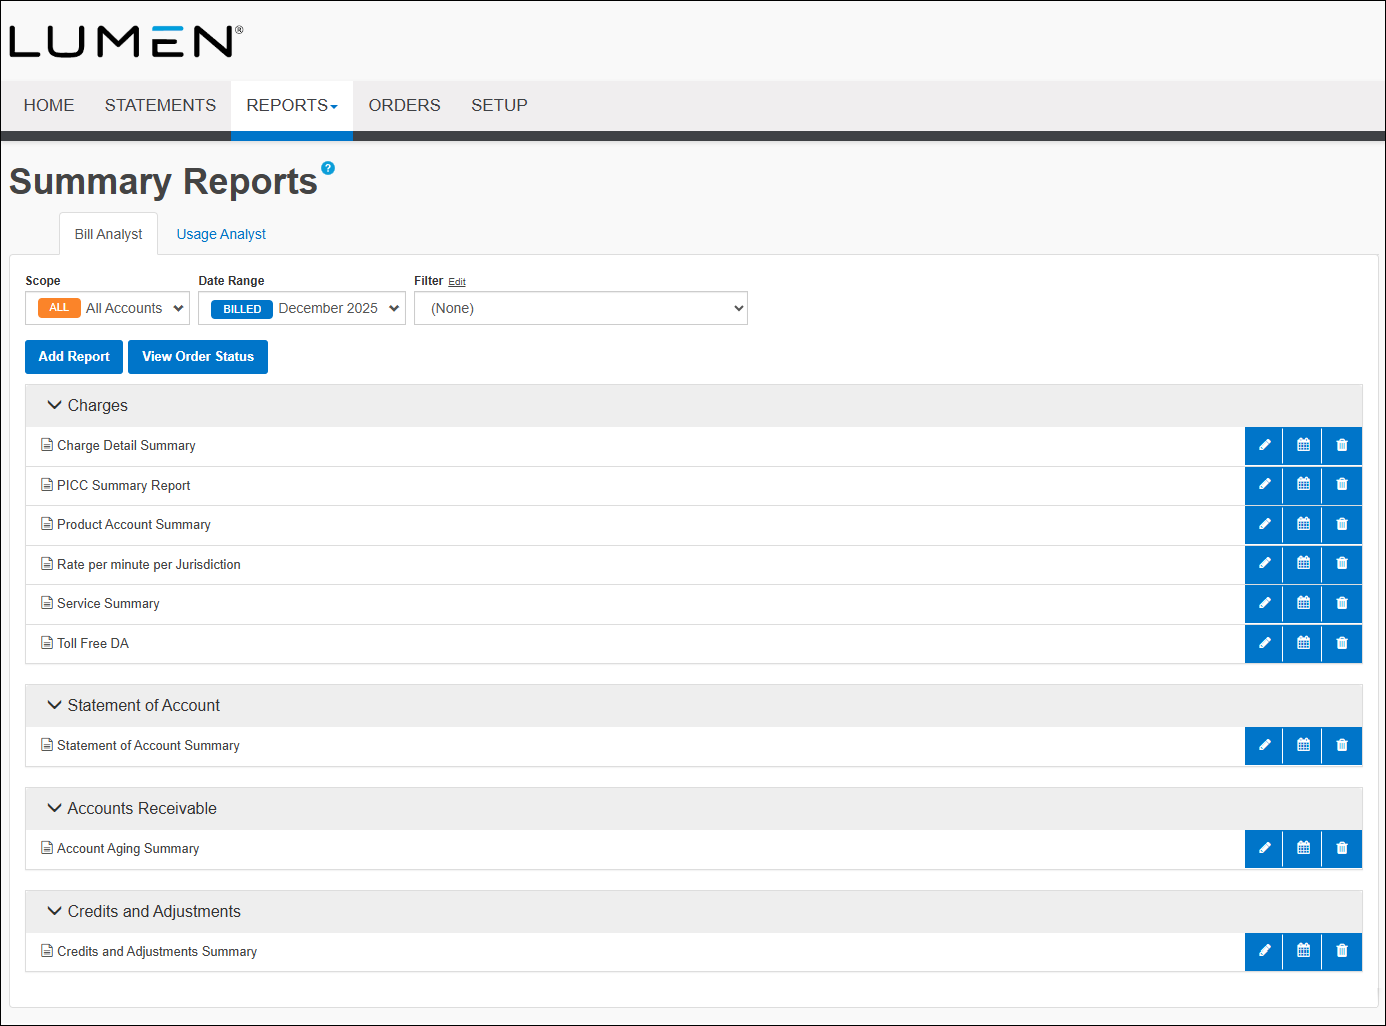
Task: Open the Rate per minute per Jurisdiction report
Action: point(148,564)
